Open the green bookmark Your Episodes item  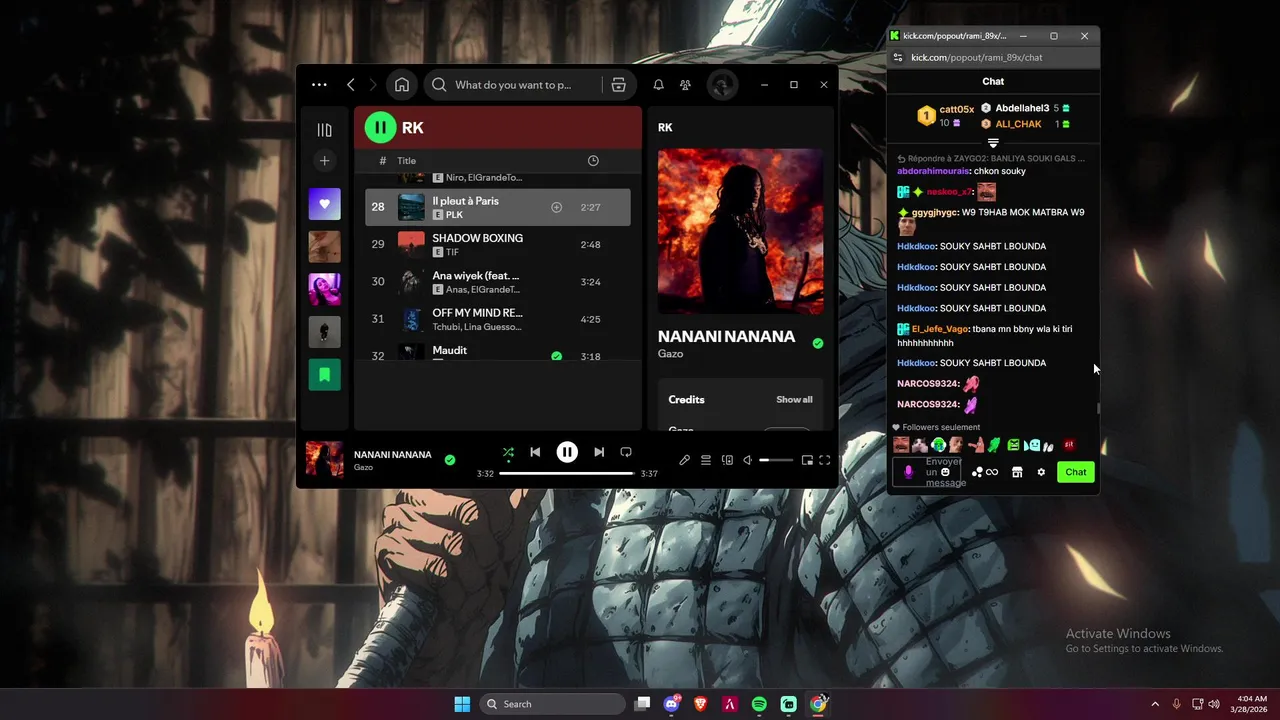[x=324, y=375]
